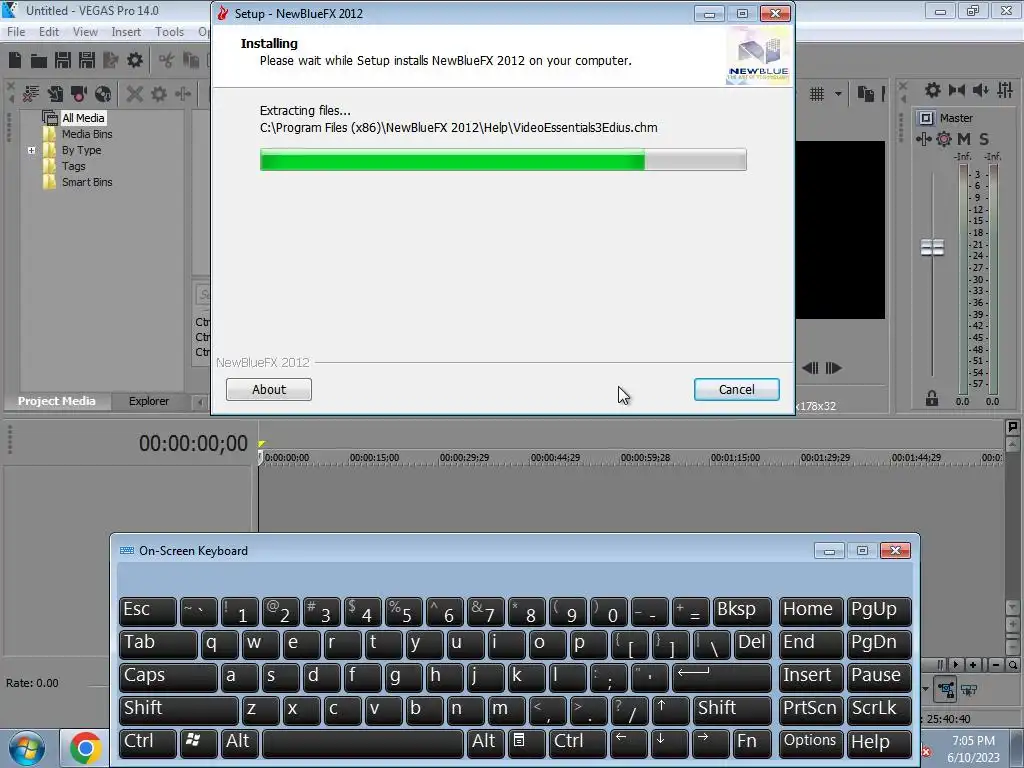Open Project Properties gear in main toolbar
Image resolution: width=1024 pixels, height=768 pixels.
point(135,61)
